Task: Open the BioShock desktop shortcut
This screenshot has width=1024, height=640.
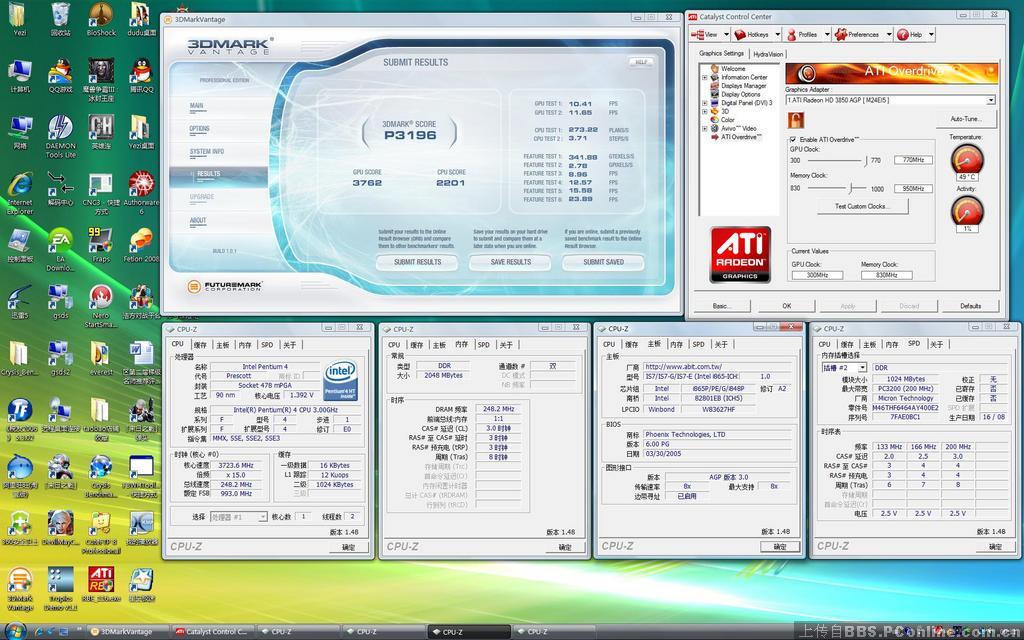Action: pos(101,16)
